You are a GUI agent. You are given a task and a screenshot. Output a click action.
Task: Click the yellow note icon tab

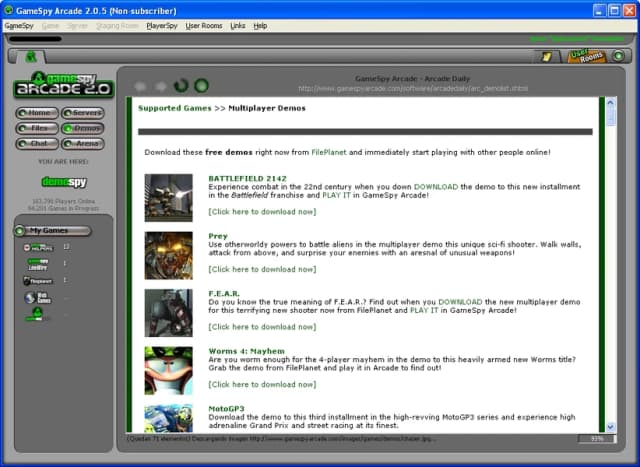coord(547,56)
